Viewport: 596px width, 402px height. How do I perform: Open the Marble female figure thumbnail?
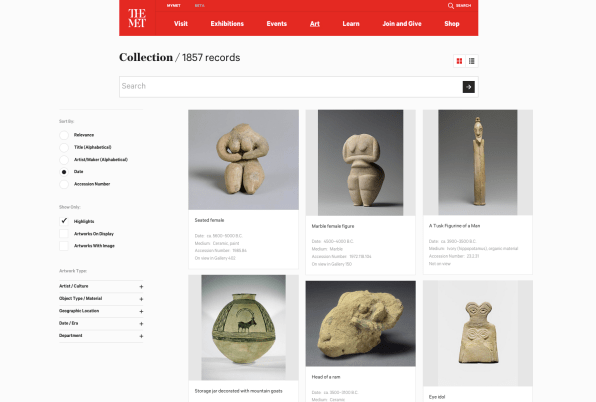pyautogui.click(x=360, y=163)
